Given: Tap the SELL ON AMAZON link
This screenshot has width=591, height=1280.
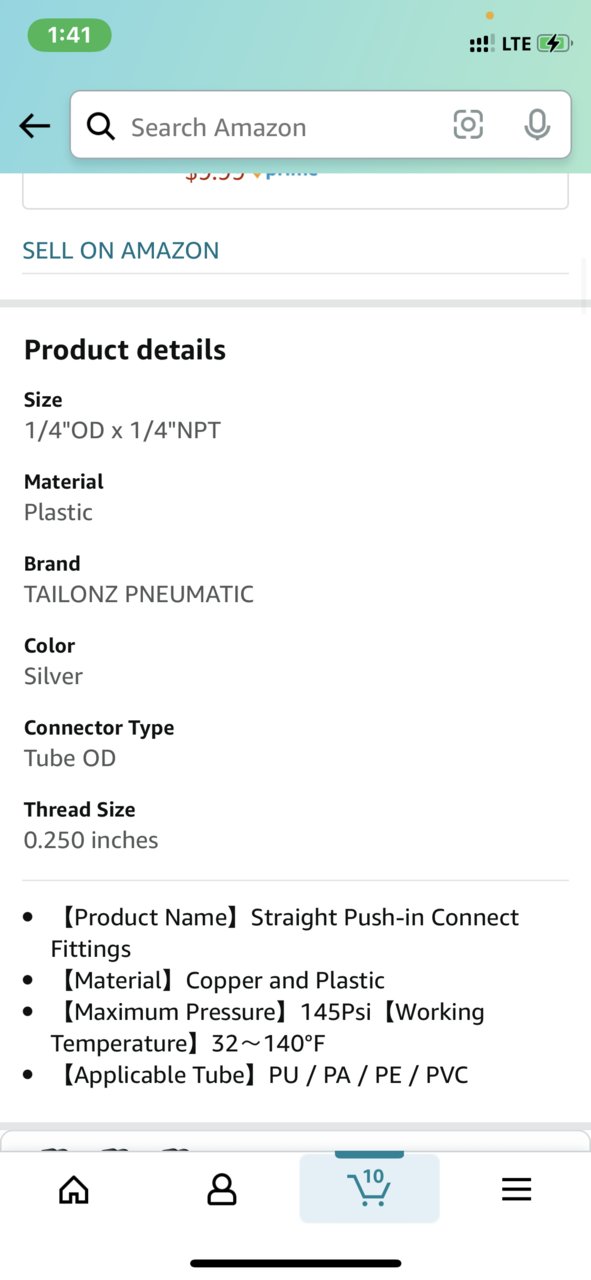Looking at the screenshot, I should (121, 250).
